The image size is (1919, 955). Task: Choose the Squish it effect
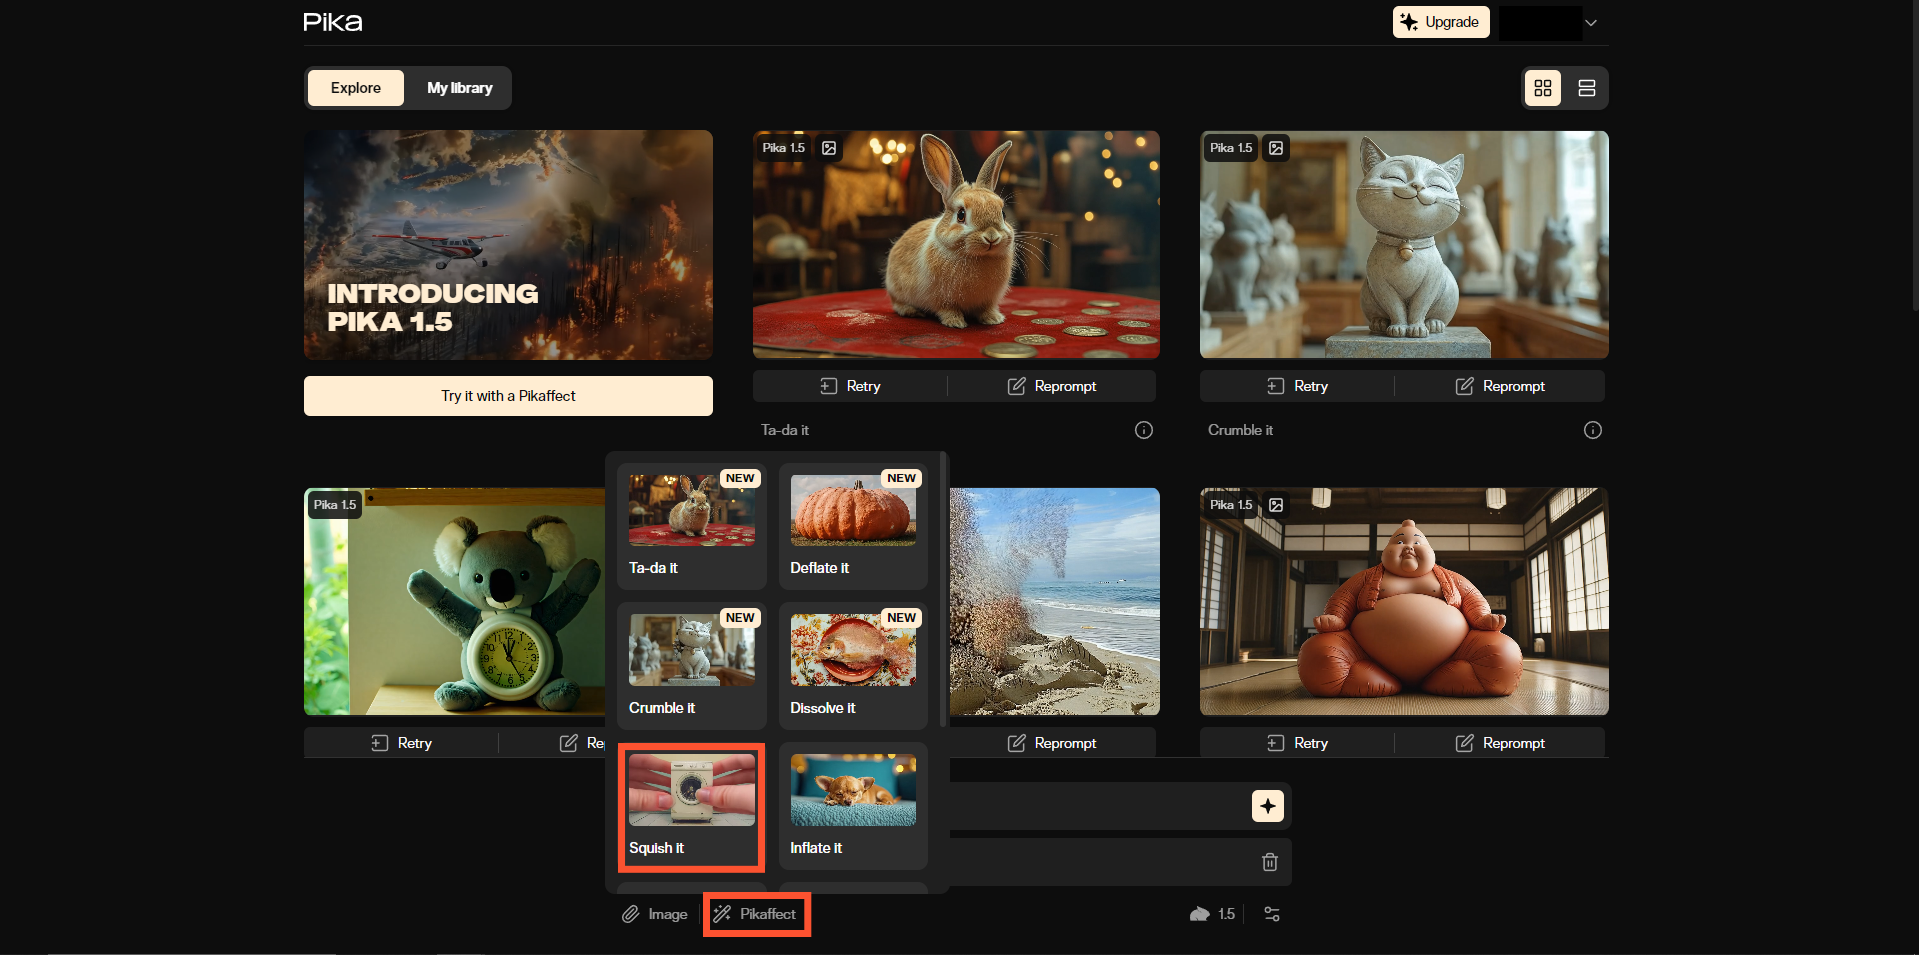pyautogui.click(x=691, y=806)
